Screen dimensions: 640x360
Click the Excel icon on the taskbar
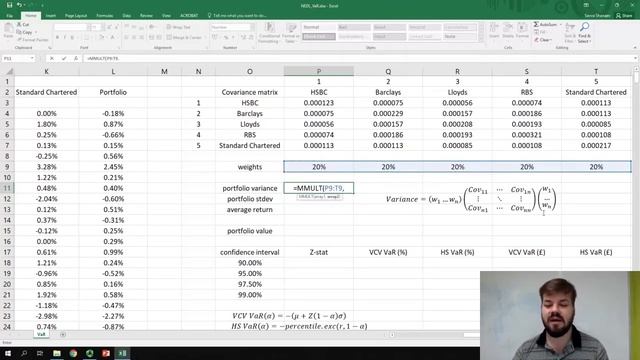122,353
